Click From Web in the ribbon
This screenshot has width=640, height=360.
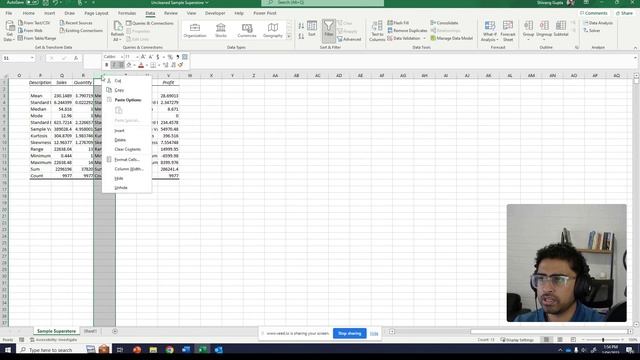click(30, 31)
